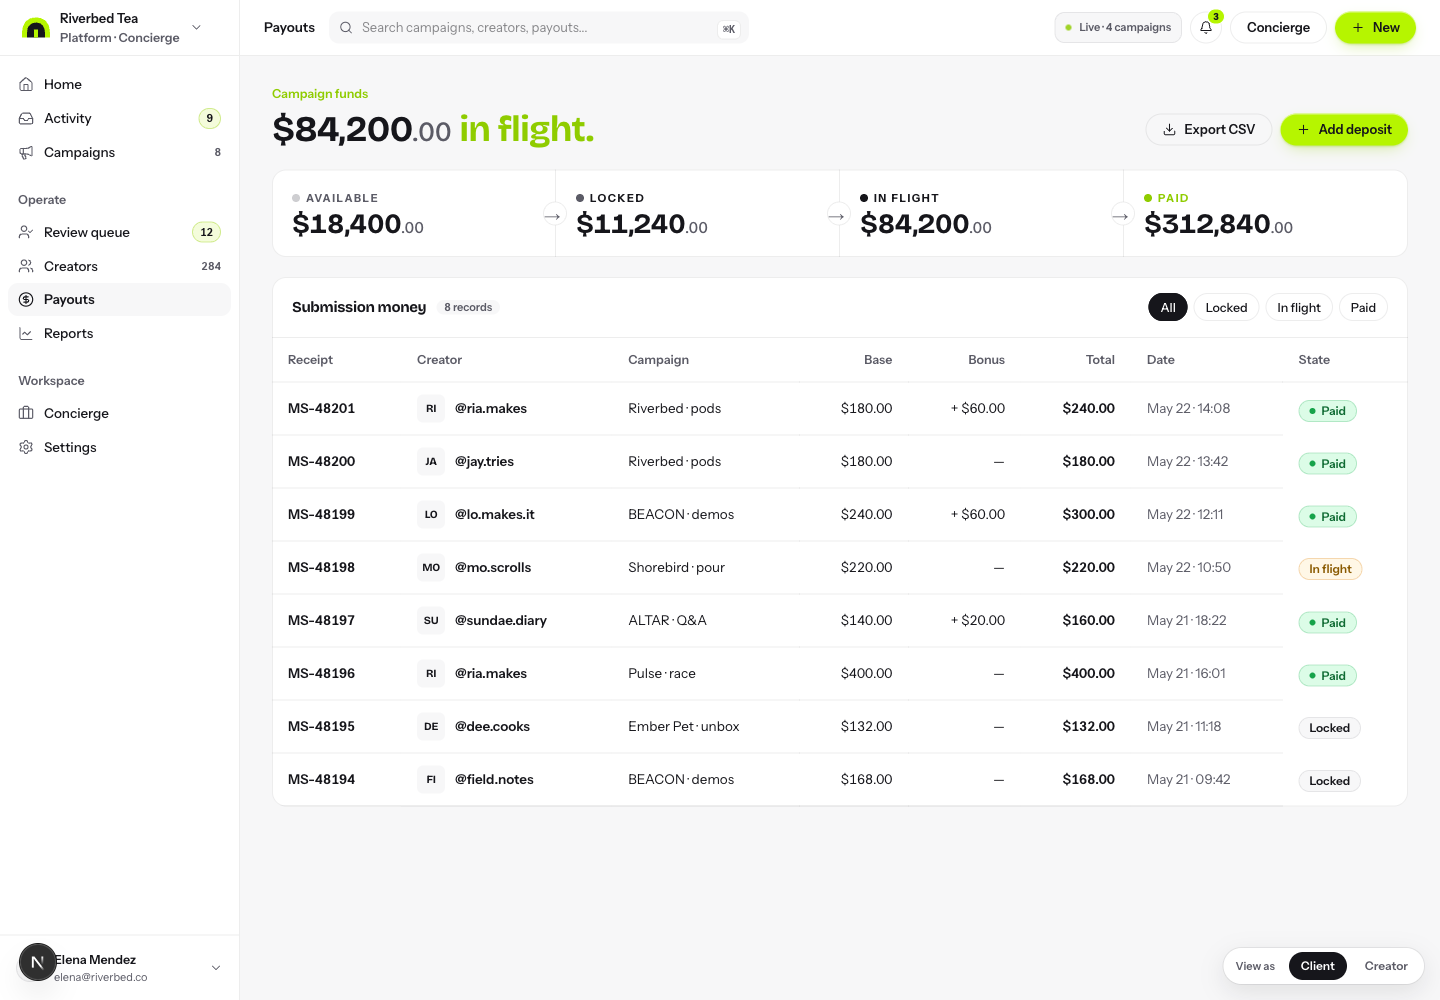Screen dimensions: 1440x1000
Task: Click the Riverbed Tea logo icon
Action: pos(36,28)
